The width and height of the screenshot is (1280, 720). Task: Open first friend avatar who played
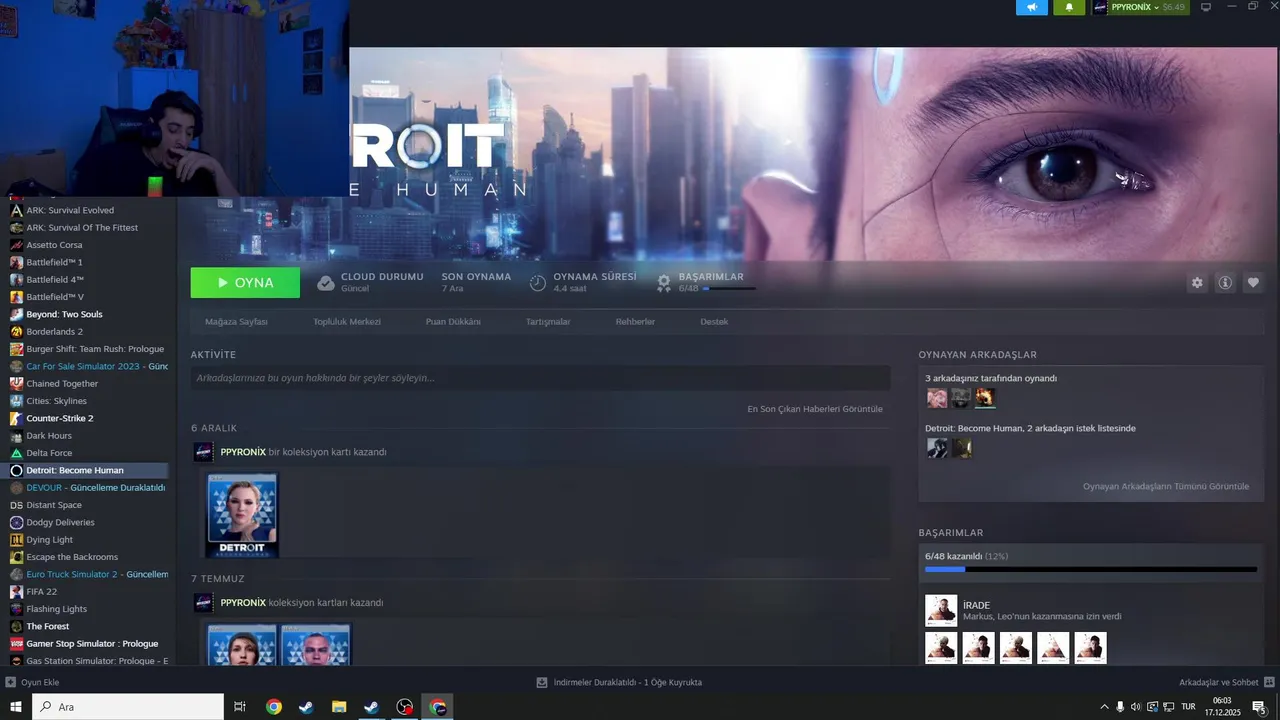(936, 398)
